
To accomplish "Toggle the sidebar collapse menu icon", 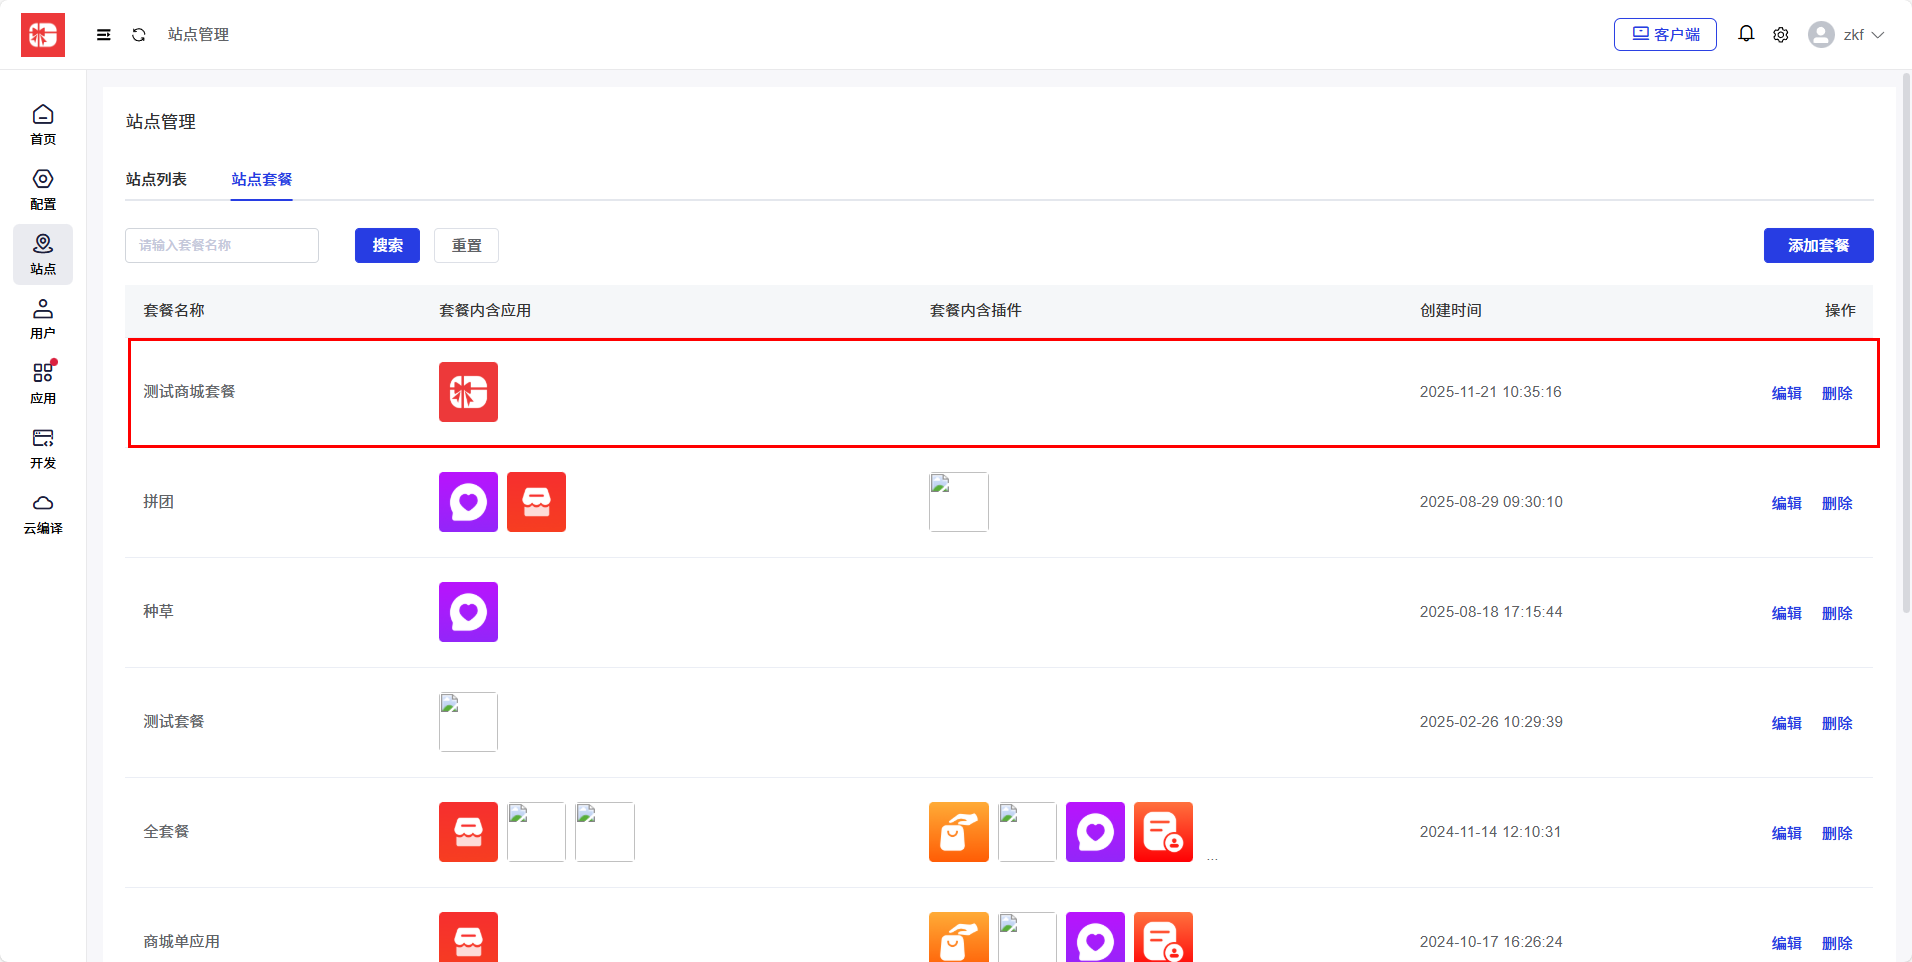I will (x=103, y=35).
